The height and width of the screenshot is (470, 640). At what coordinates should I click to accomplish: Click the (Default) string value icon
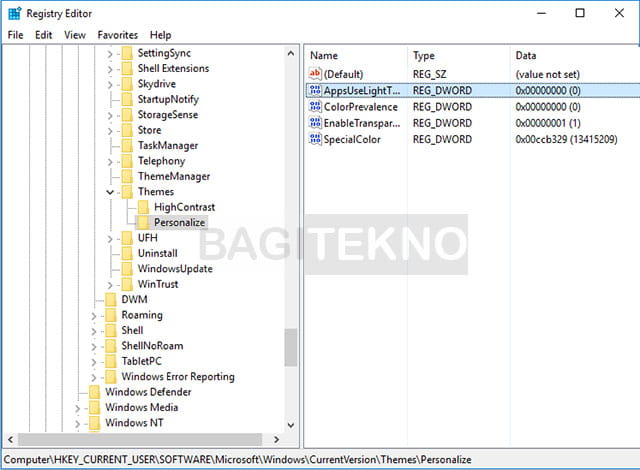tap(315, 74)
